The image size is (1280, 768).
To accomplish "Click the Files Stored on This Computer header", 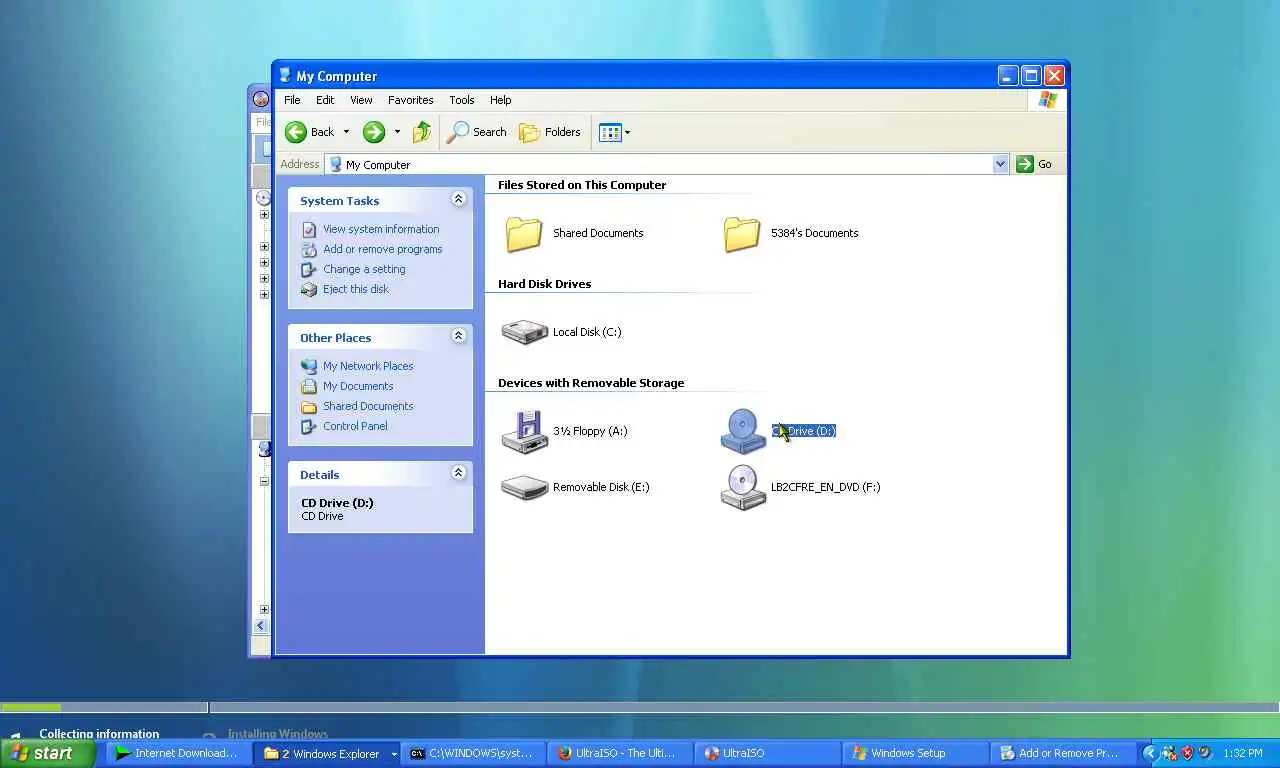I will coord(582,185).
